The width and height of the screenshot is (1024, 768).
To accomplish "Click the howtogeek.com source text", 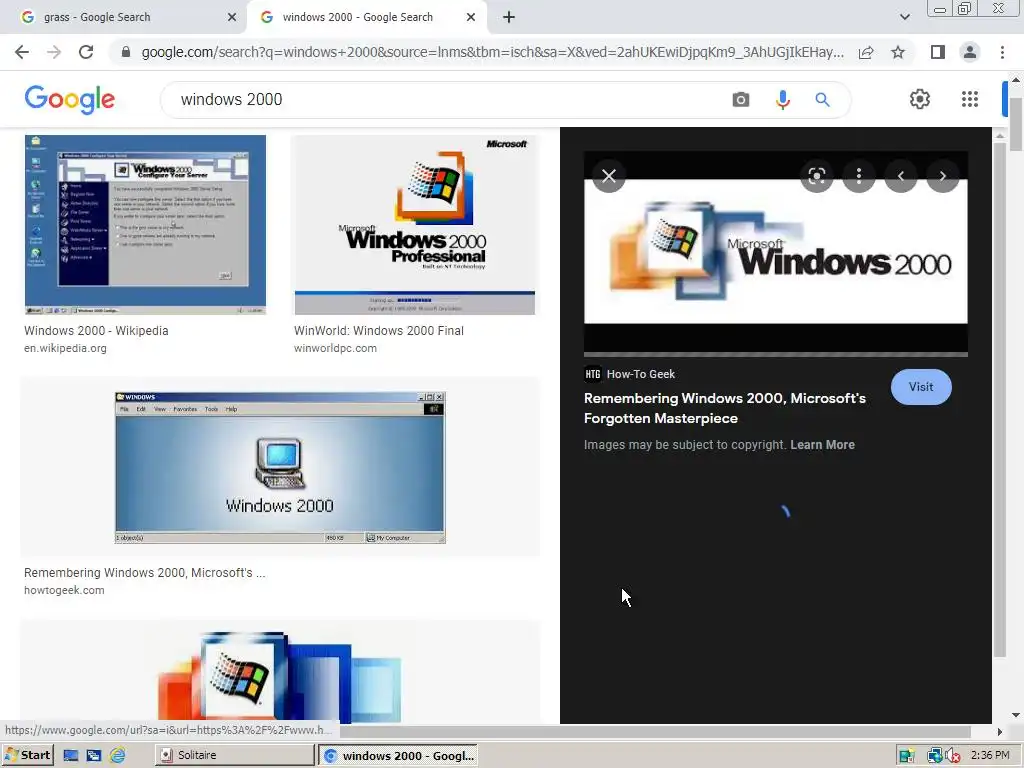I will [x=64, y=590].
